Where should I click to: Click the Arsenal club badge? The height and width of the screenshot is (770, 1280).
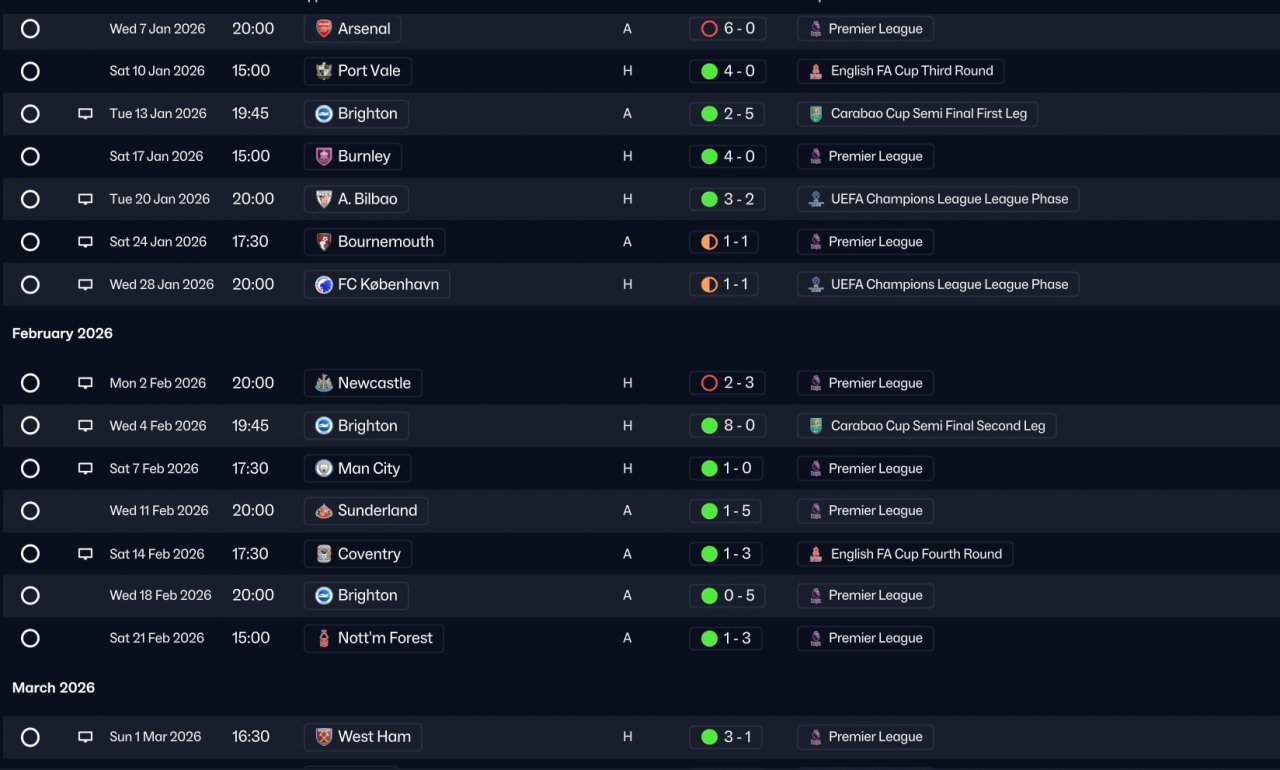[324, 29]
